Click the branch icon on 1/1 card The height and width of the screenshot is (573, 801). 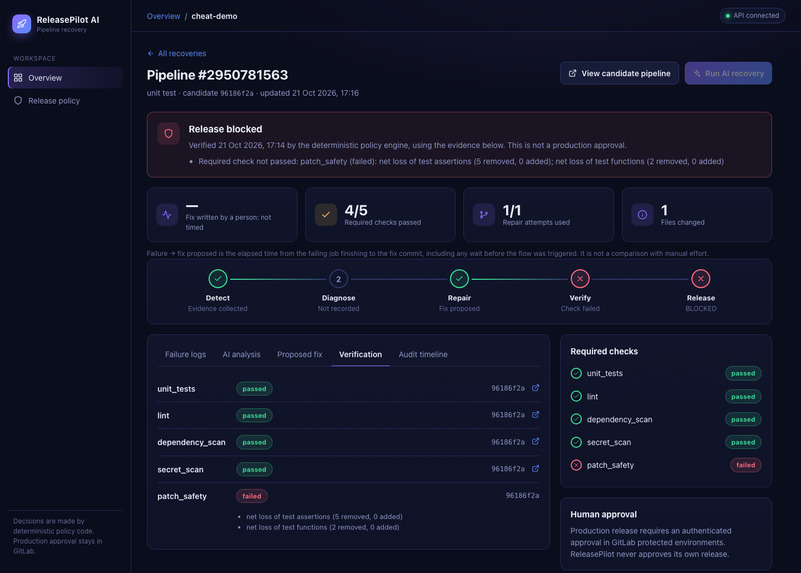pos(484,215)
